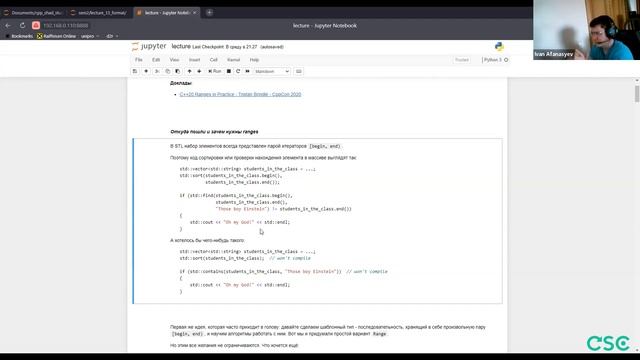Expand the d2r bookmarks folder

[112, 36]
